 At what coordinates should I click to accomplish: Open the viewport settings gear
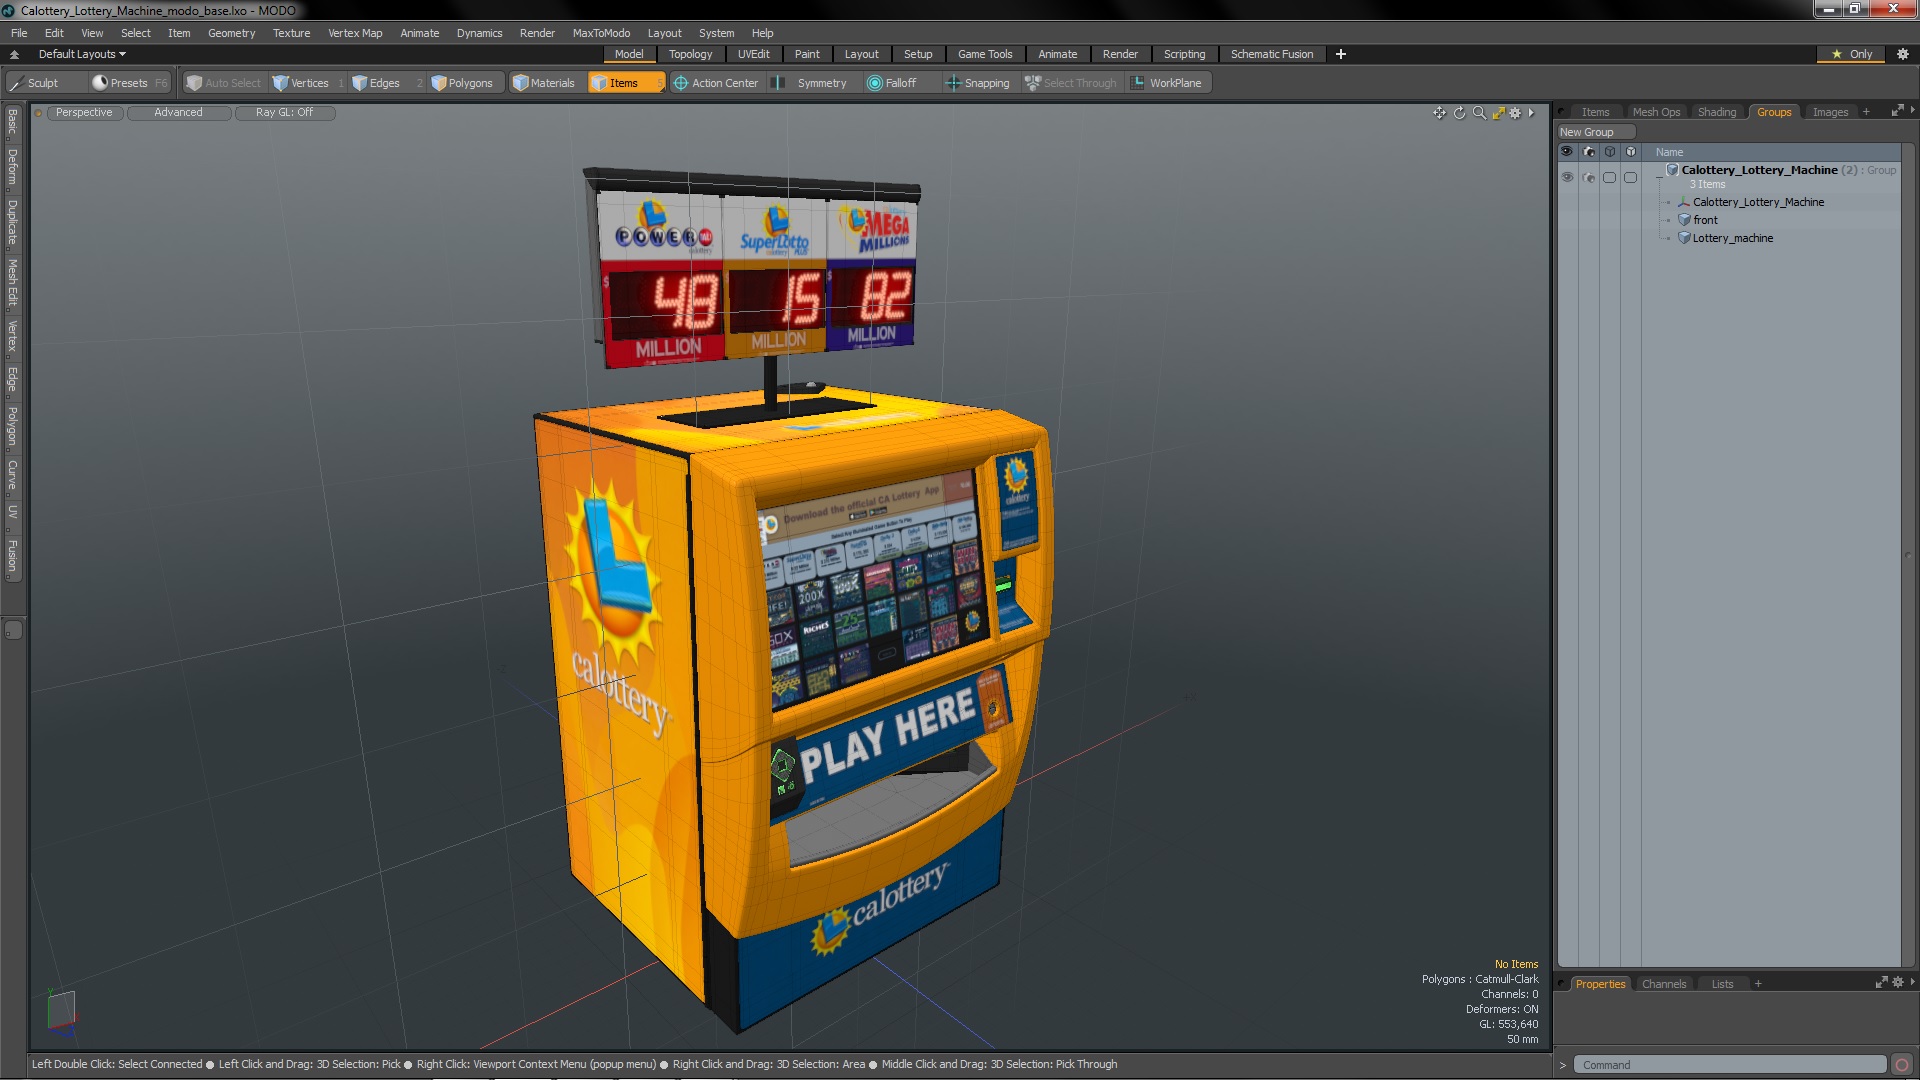coord(1516,113)
